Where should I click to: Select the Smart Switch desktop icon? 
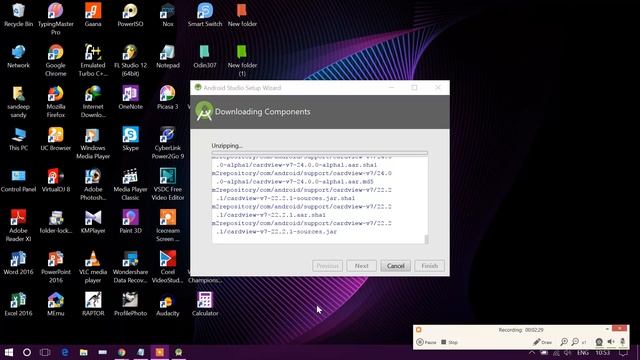[x=205, y=15]
